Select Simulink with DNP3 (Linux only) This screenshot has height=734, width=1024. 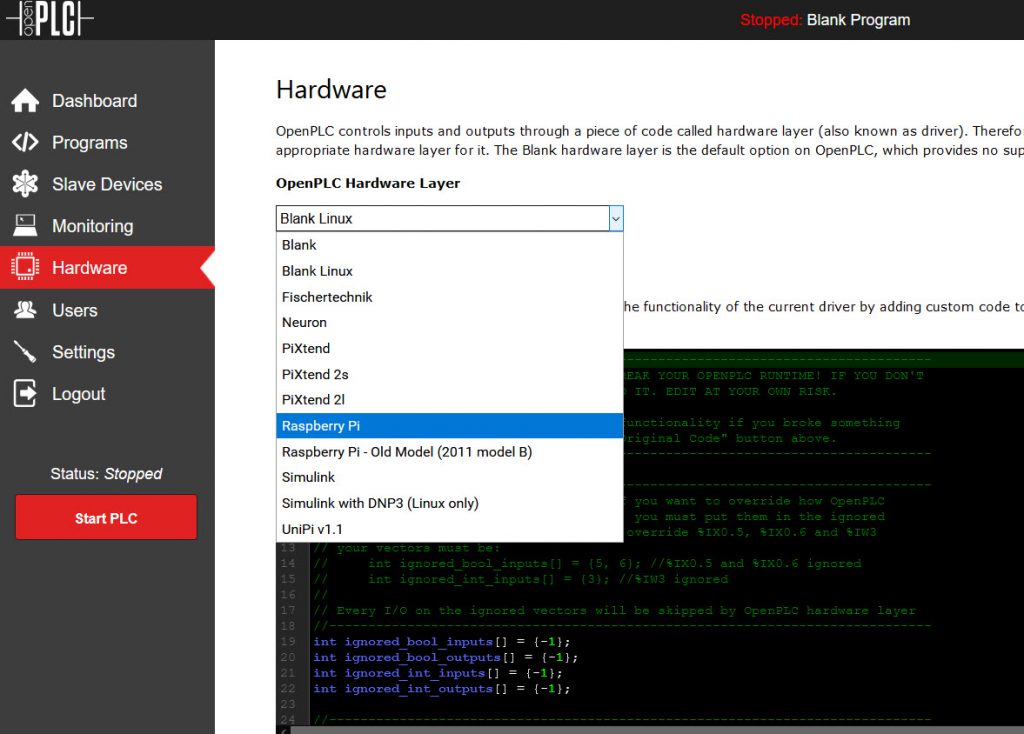(x=449, y=503)
